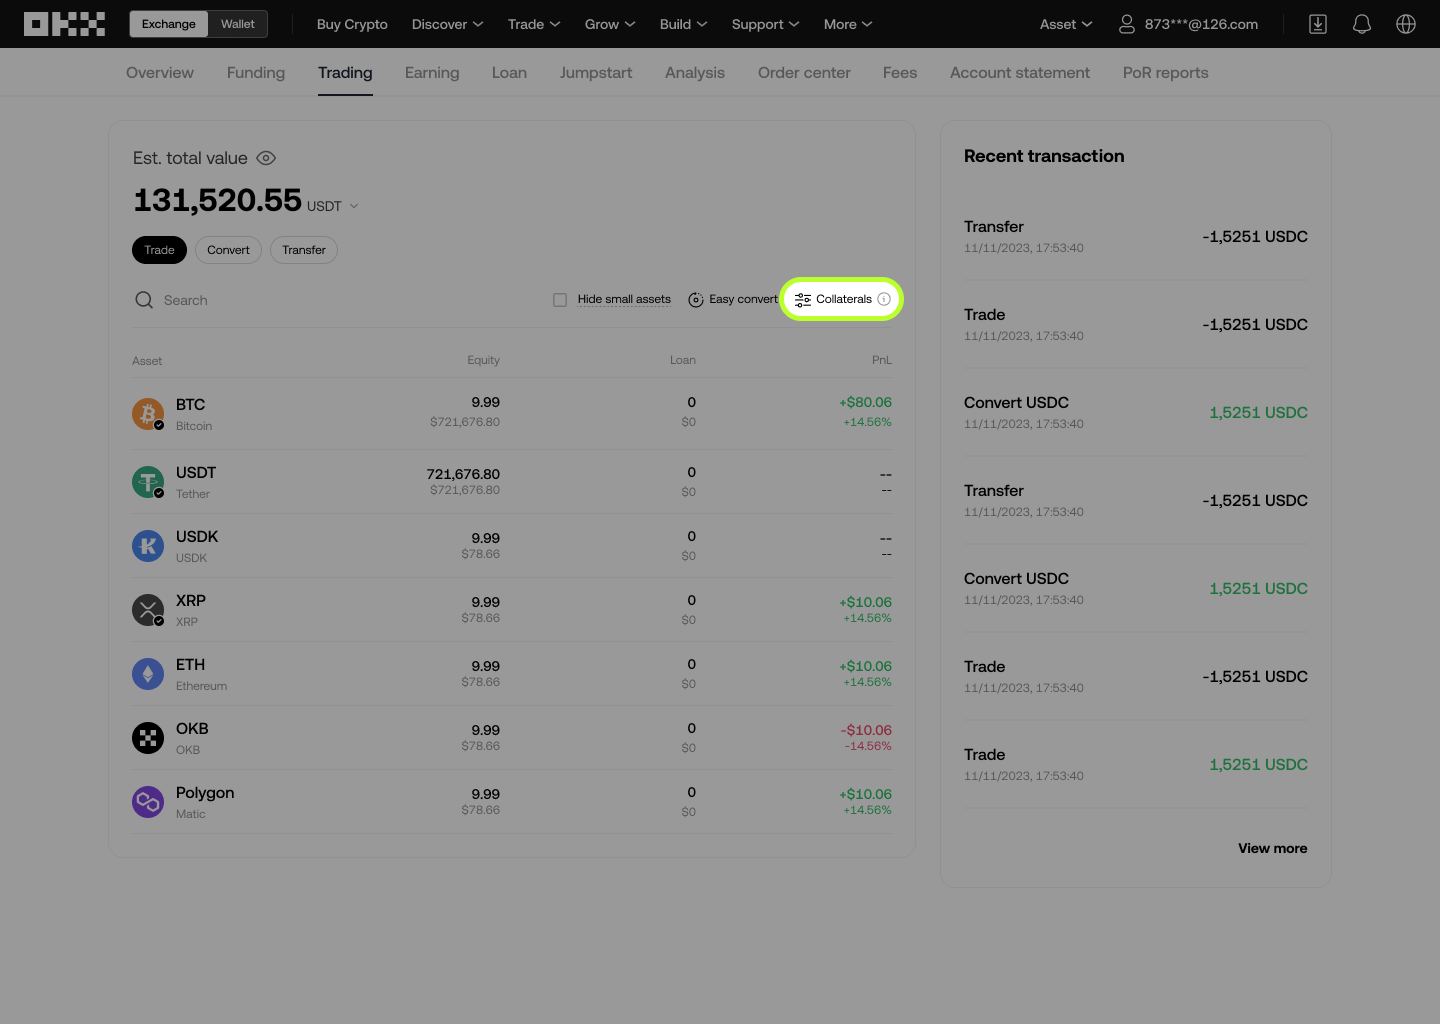This screenshot has width=1440, height=1024.
Task: Open the notification bell
Action: [x=1361, y=24]
